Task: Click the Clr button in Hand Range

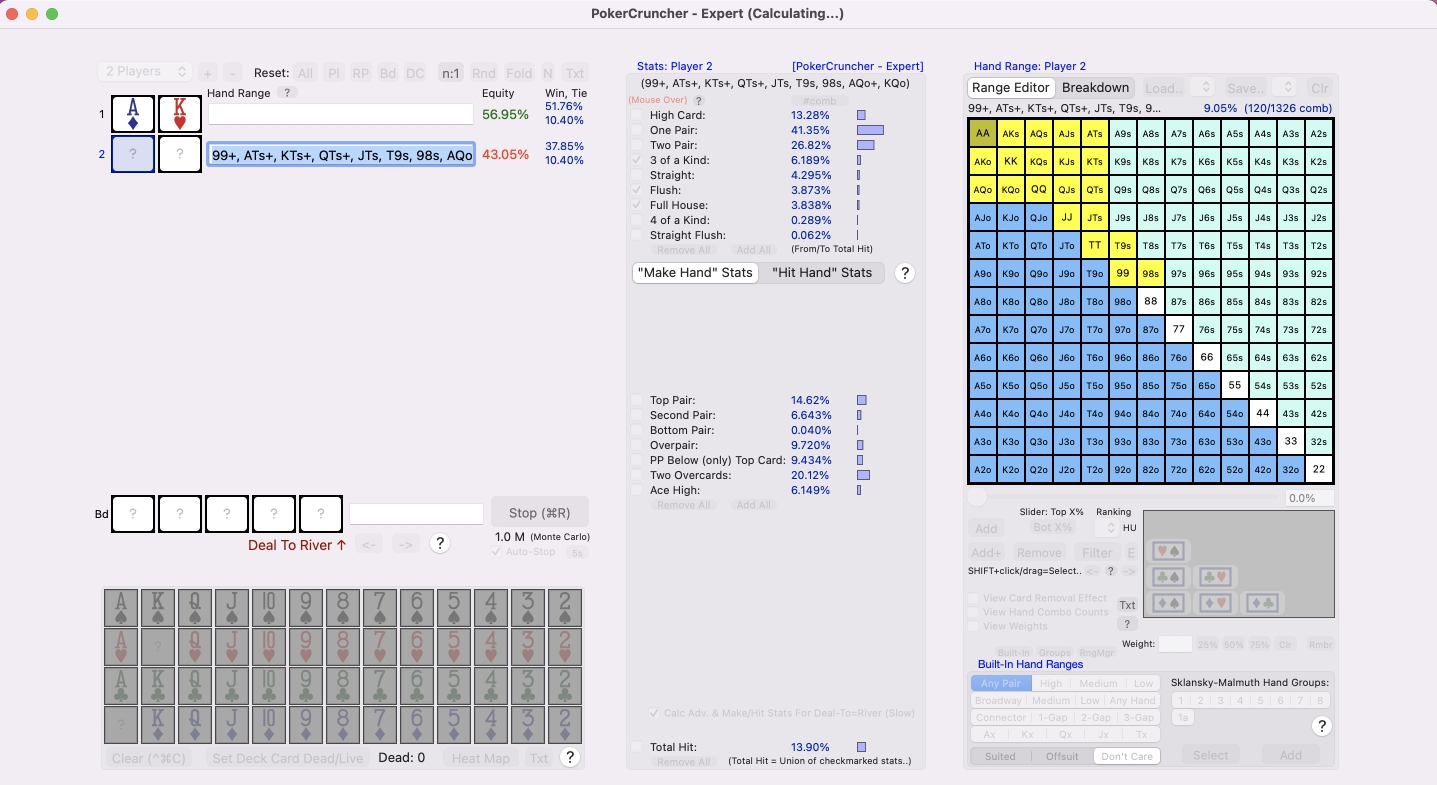Action: pos(1320,88)
